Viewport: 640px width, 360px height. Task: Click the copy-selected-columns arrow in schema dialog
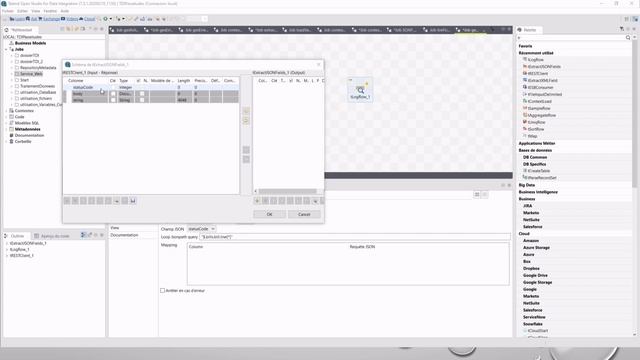point(246,111)
